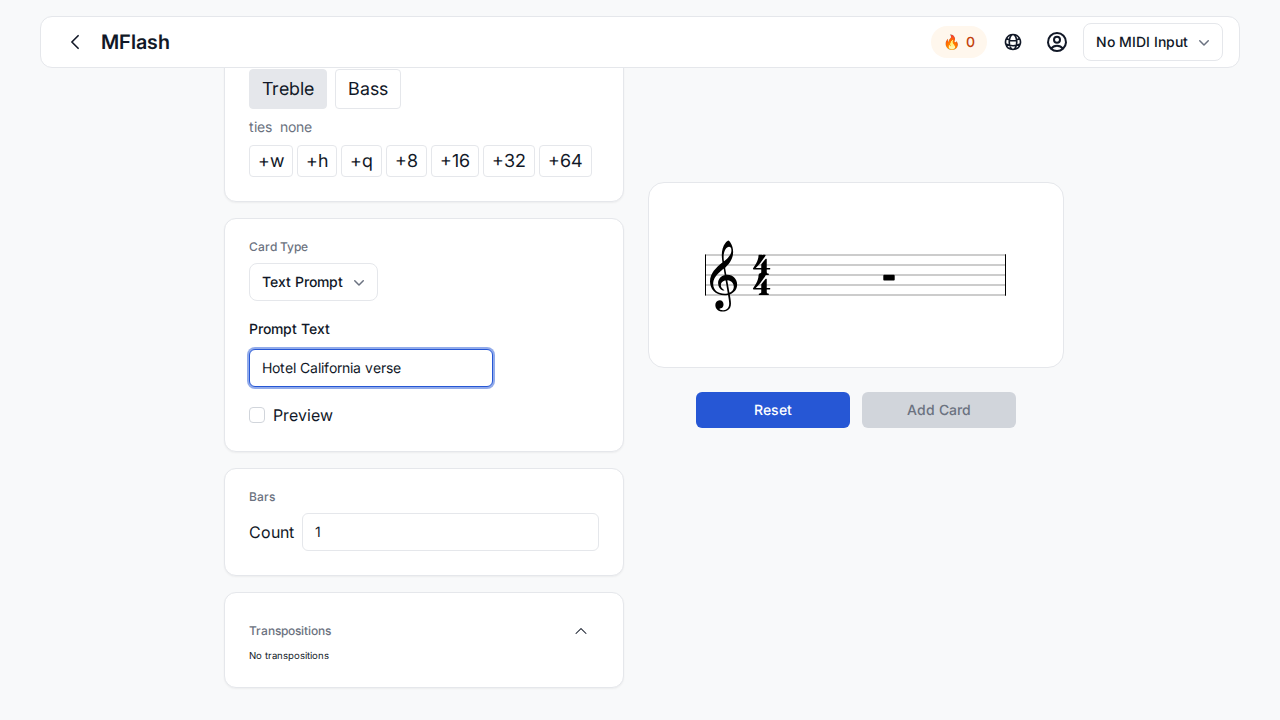Screen dimensions: 1280x720
Task: Enable the Preview checkbox
Action: 257,415
